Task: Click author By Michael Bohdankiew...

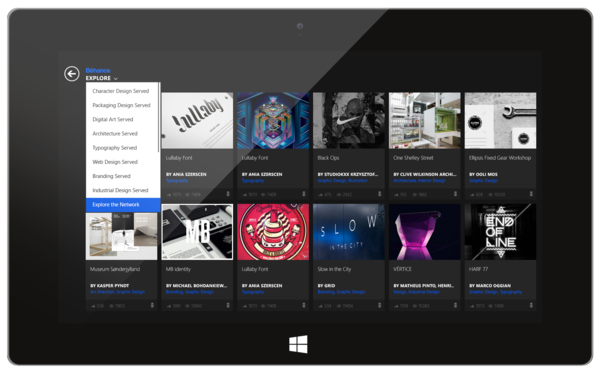Action: (196, 286)
